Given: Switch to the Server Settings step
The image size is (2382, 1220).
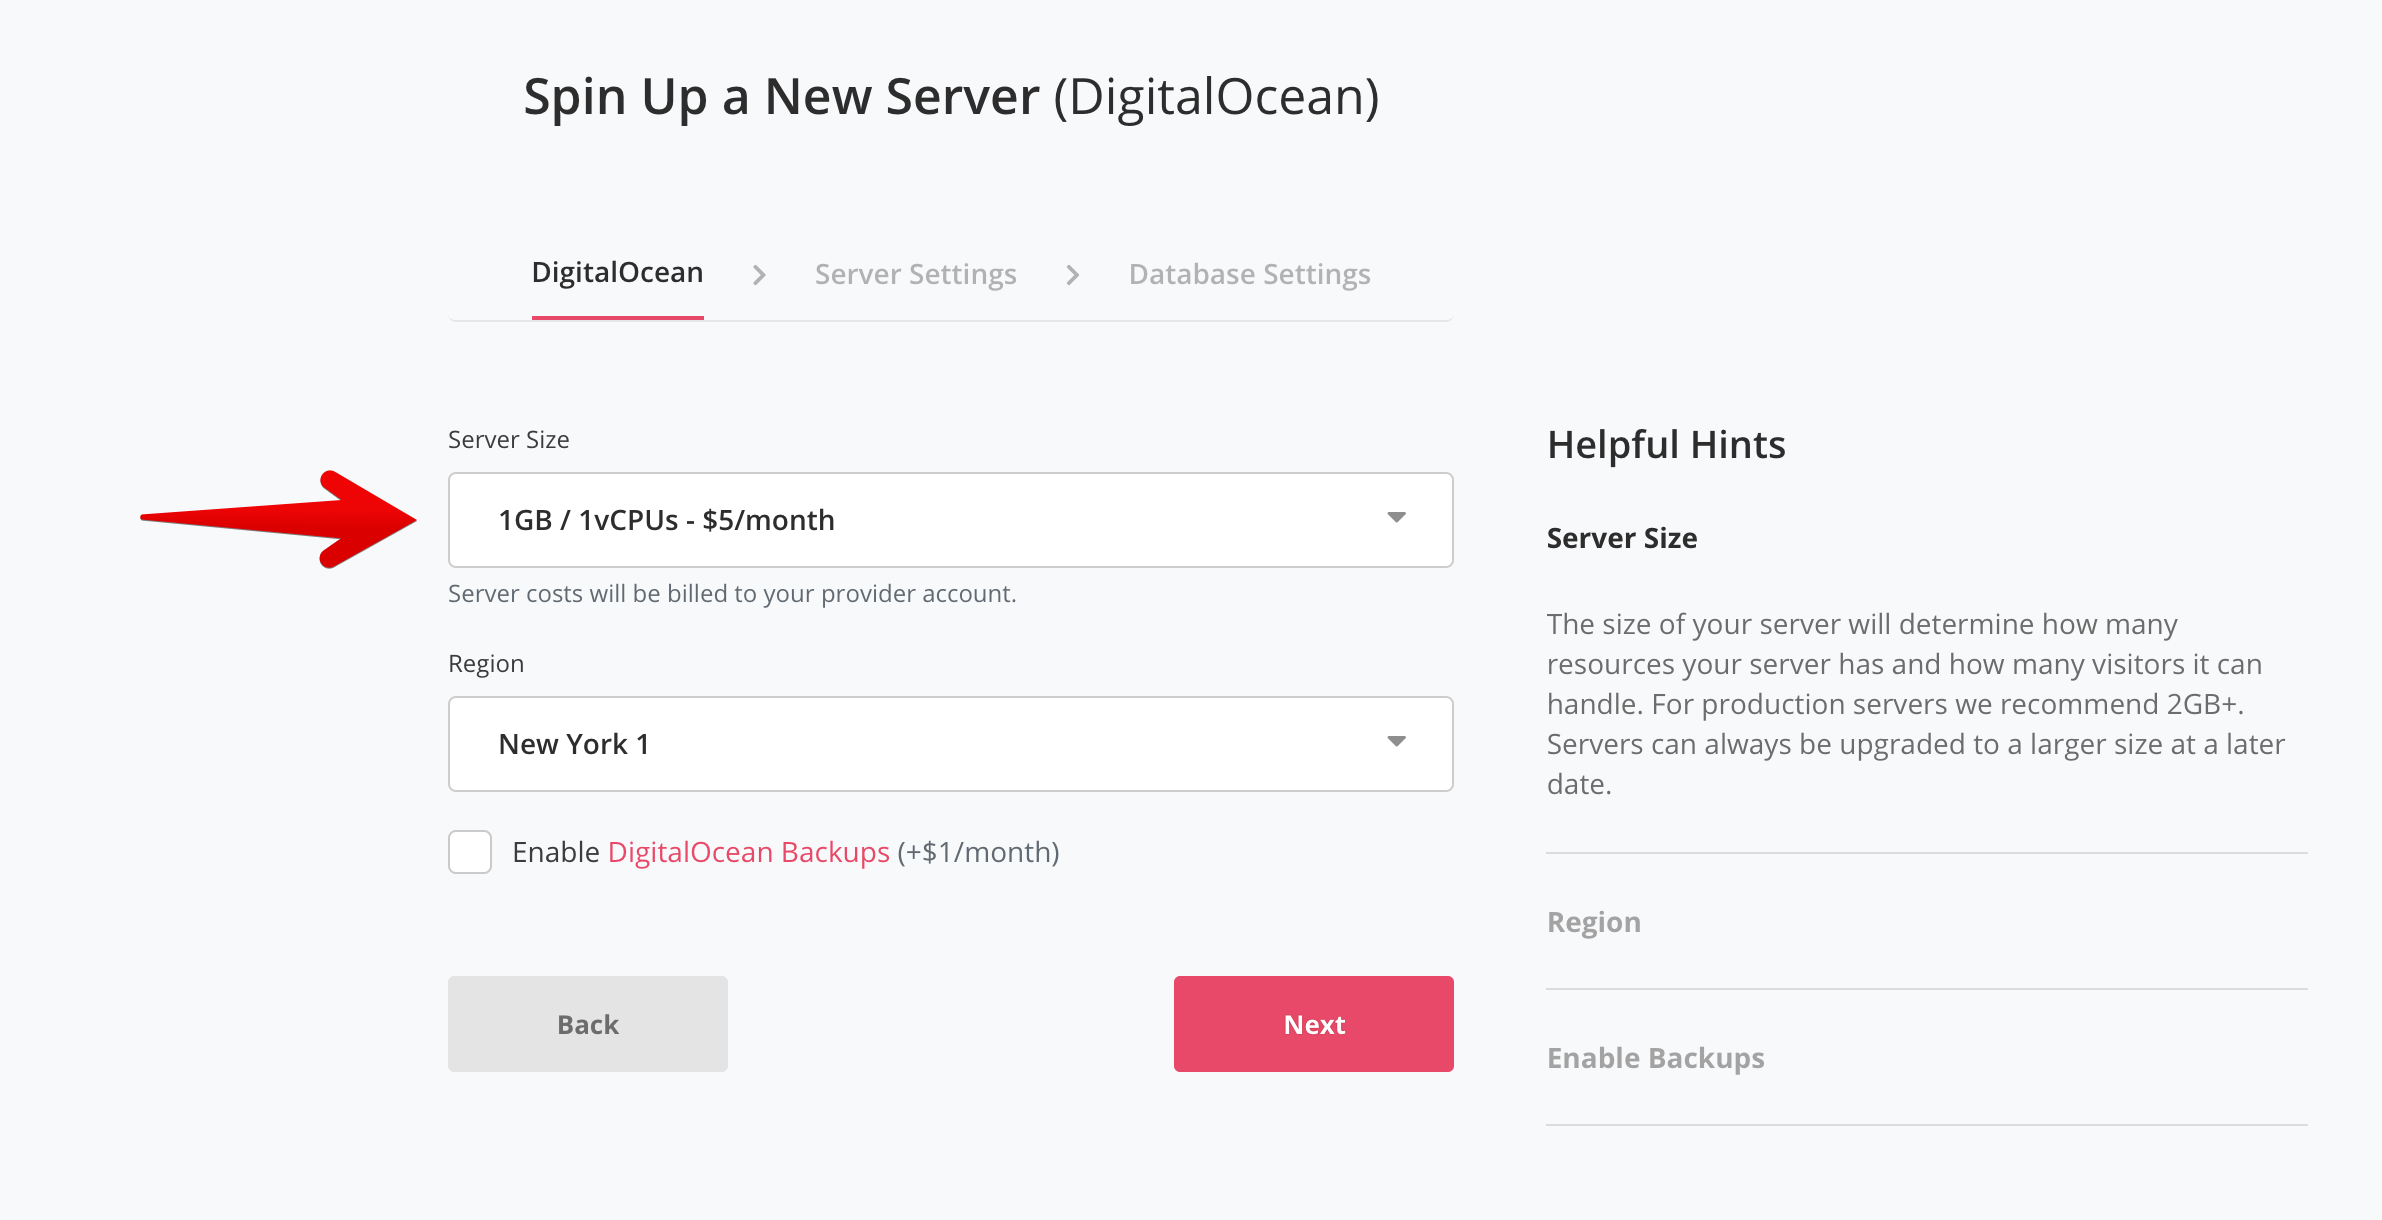Looking at the screenshot, I should pyautogui.click(x=915, y=274).
